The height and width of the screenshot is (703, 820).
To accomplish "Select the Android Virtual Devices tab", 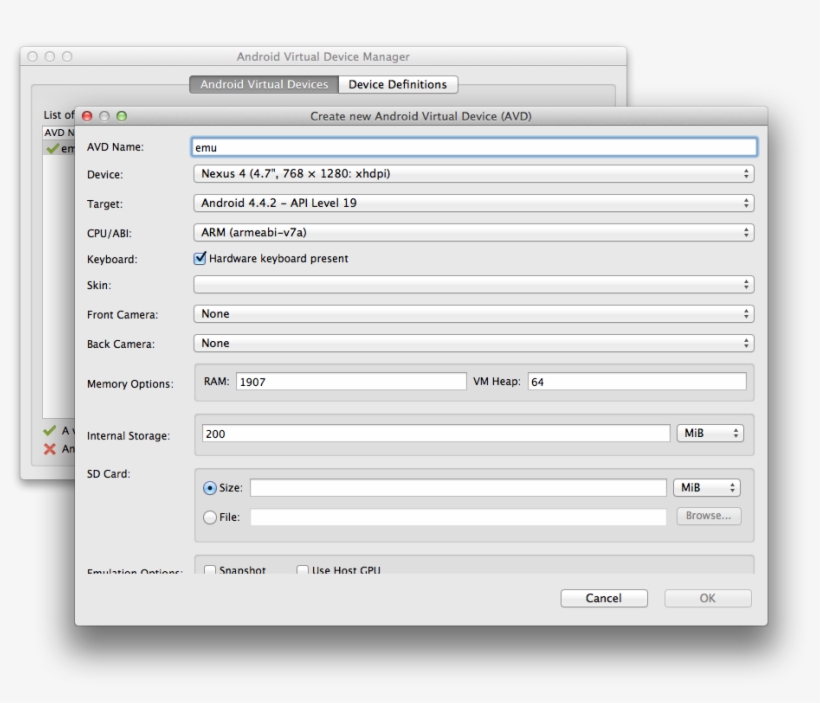I will [264, 85].
